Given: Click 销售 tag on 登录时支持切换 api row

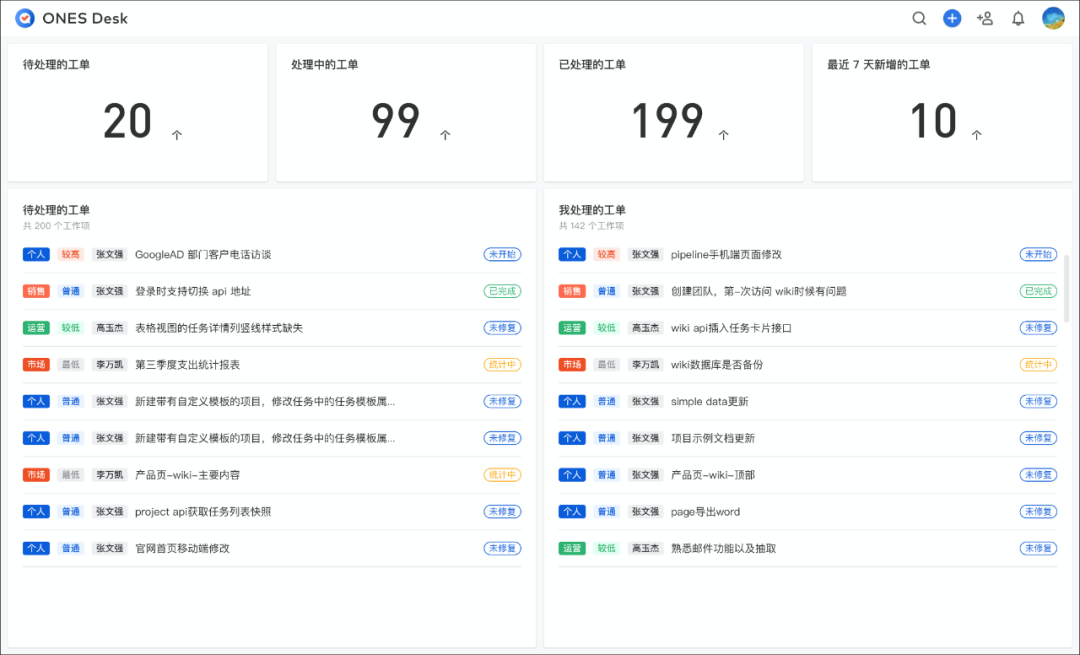Looking at the screenshot, I should tap(37, 291).
